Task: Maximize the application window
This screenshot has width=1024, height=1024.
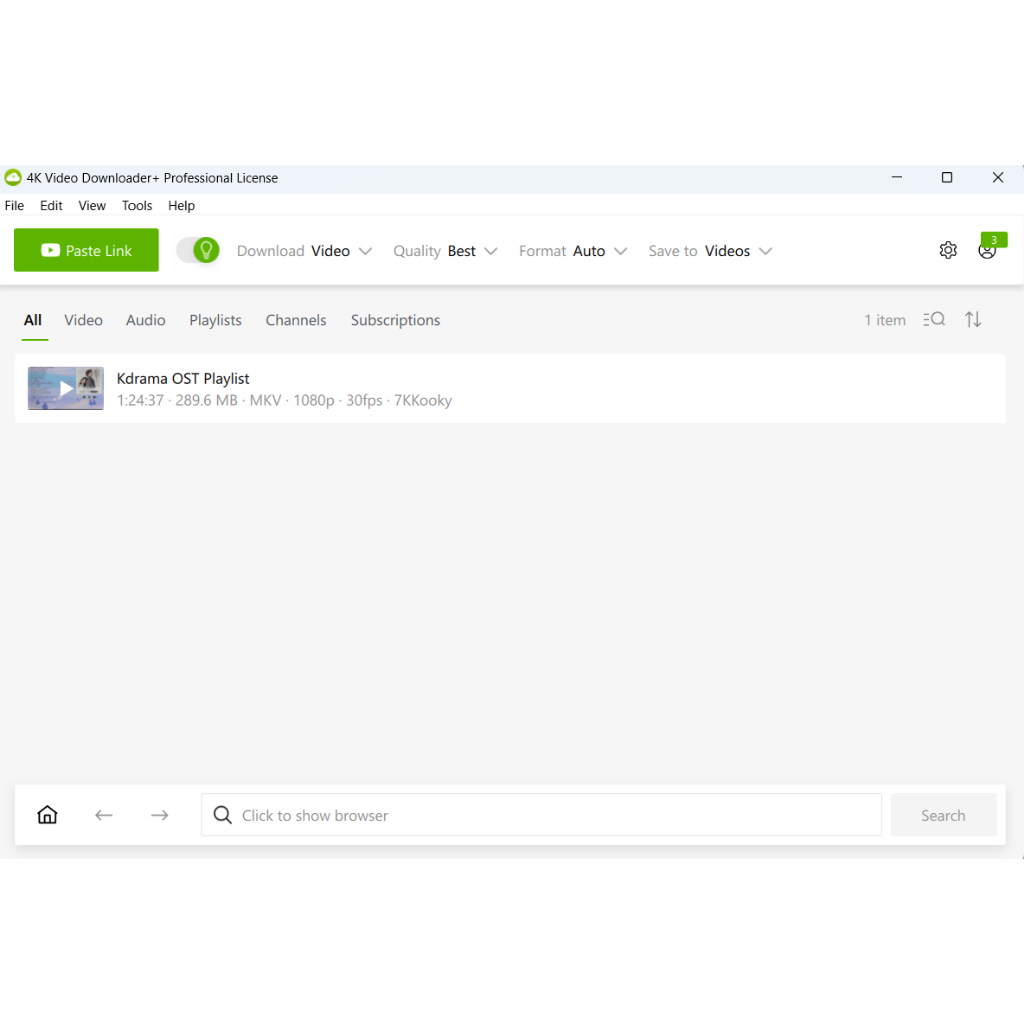Action: point(946,177)
